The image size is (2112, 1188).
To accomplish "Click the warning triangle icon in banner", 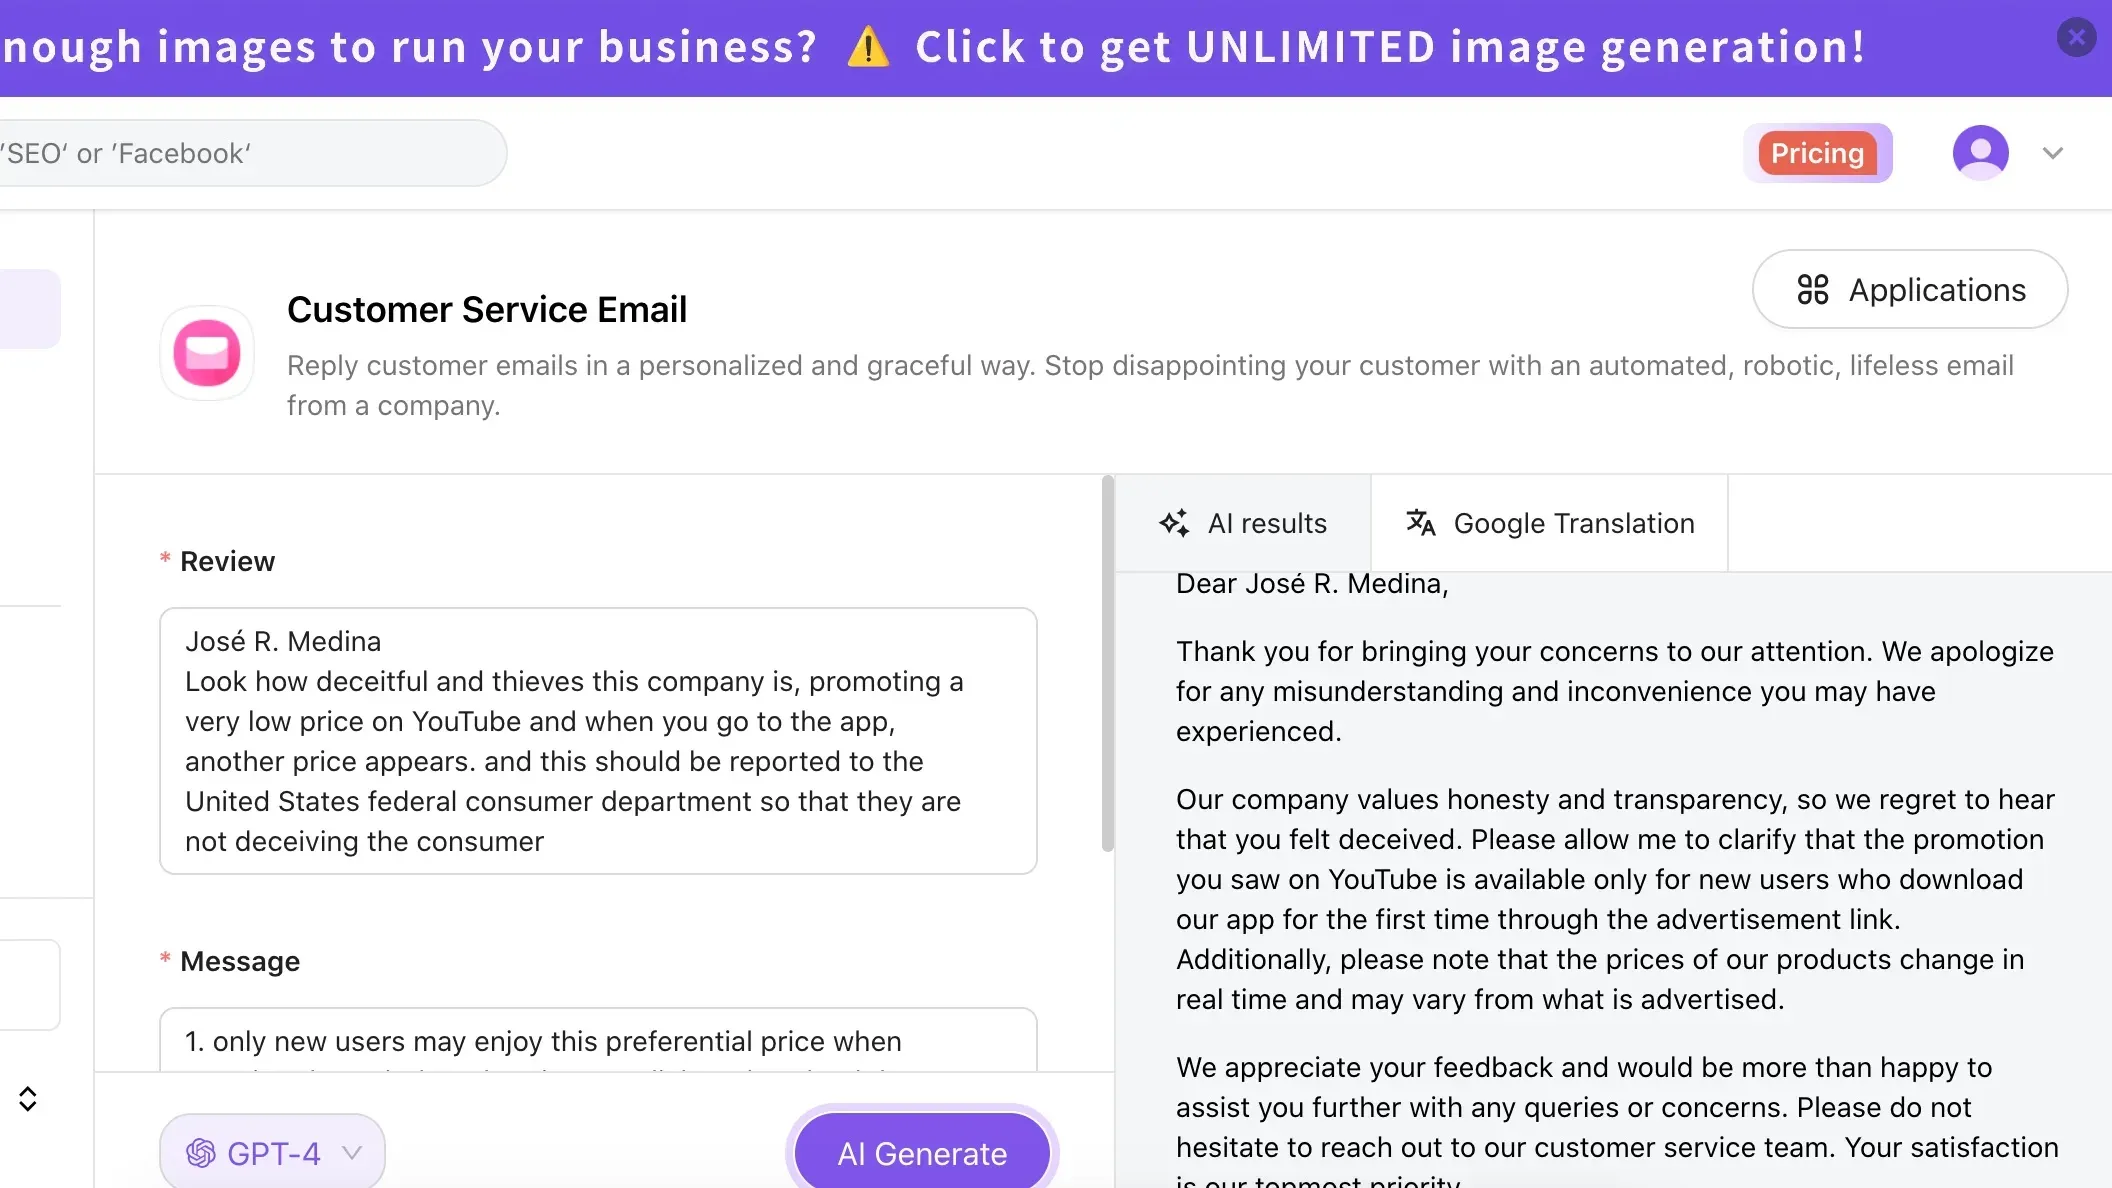I will pos(867,47).
